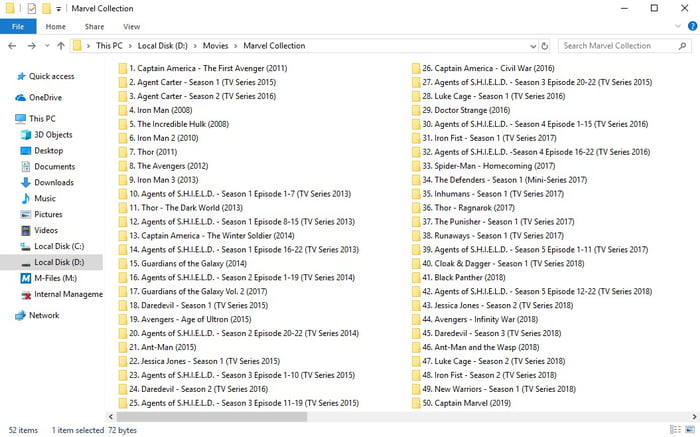The width and height of the screenshot is (700, 437).
Task: Click the Properties quick access toolbar icon
Action: (x=31, y=8)
